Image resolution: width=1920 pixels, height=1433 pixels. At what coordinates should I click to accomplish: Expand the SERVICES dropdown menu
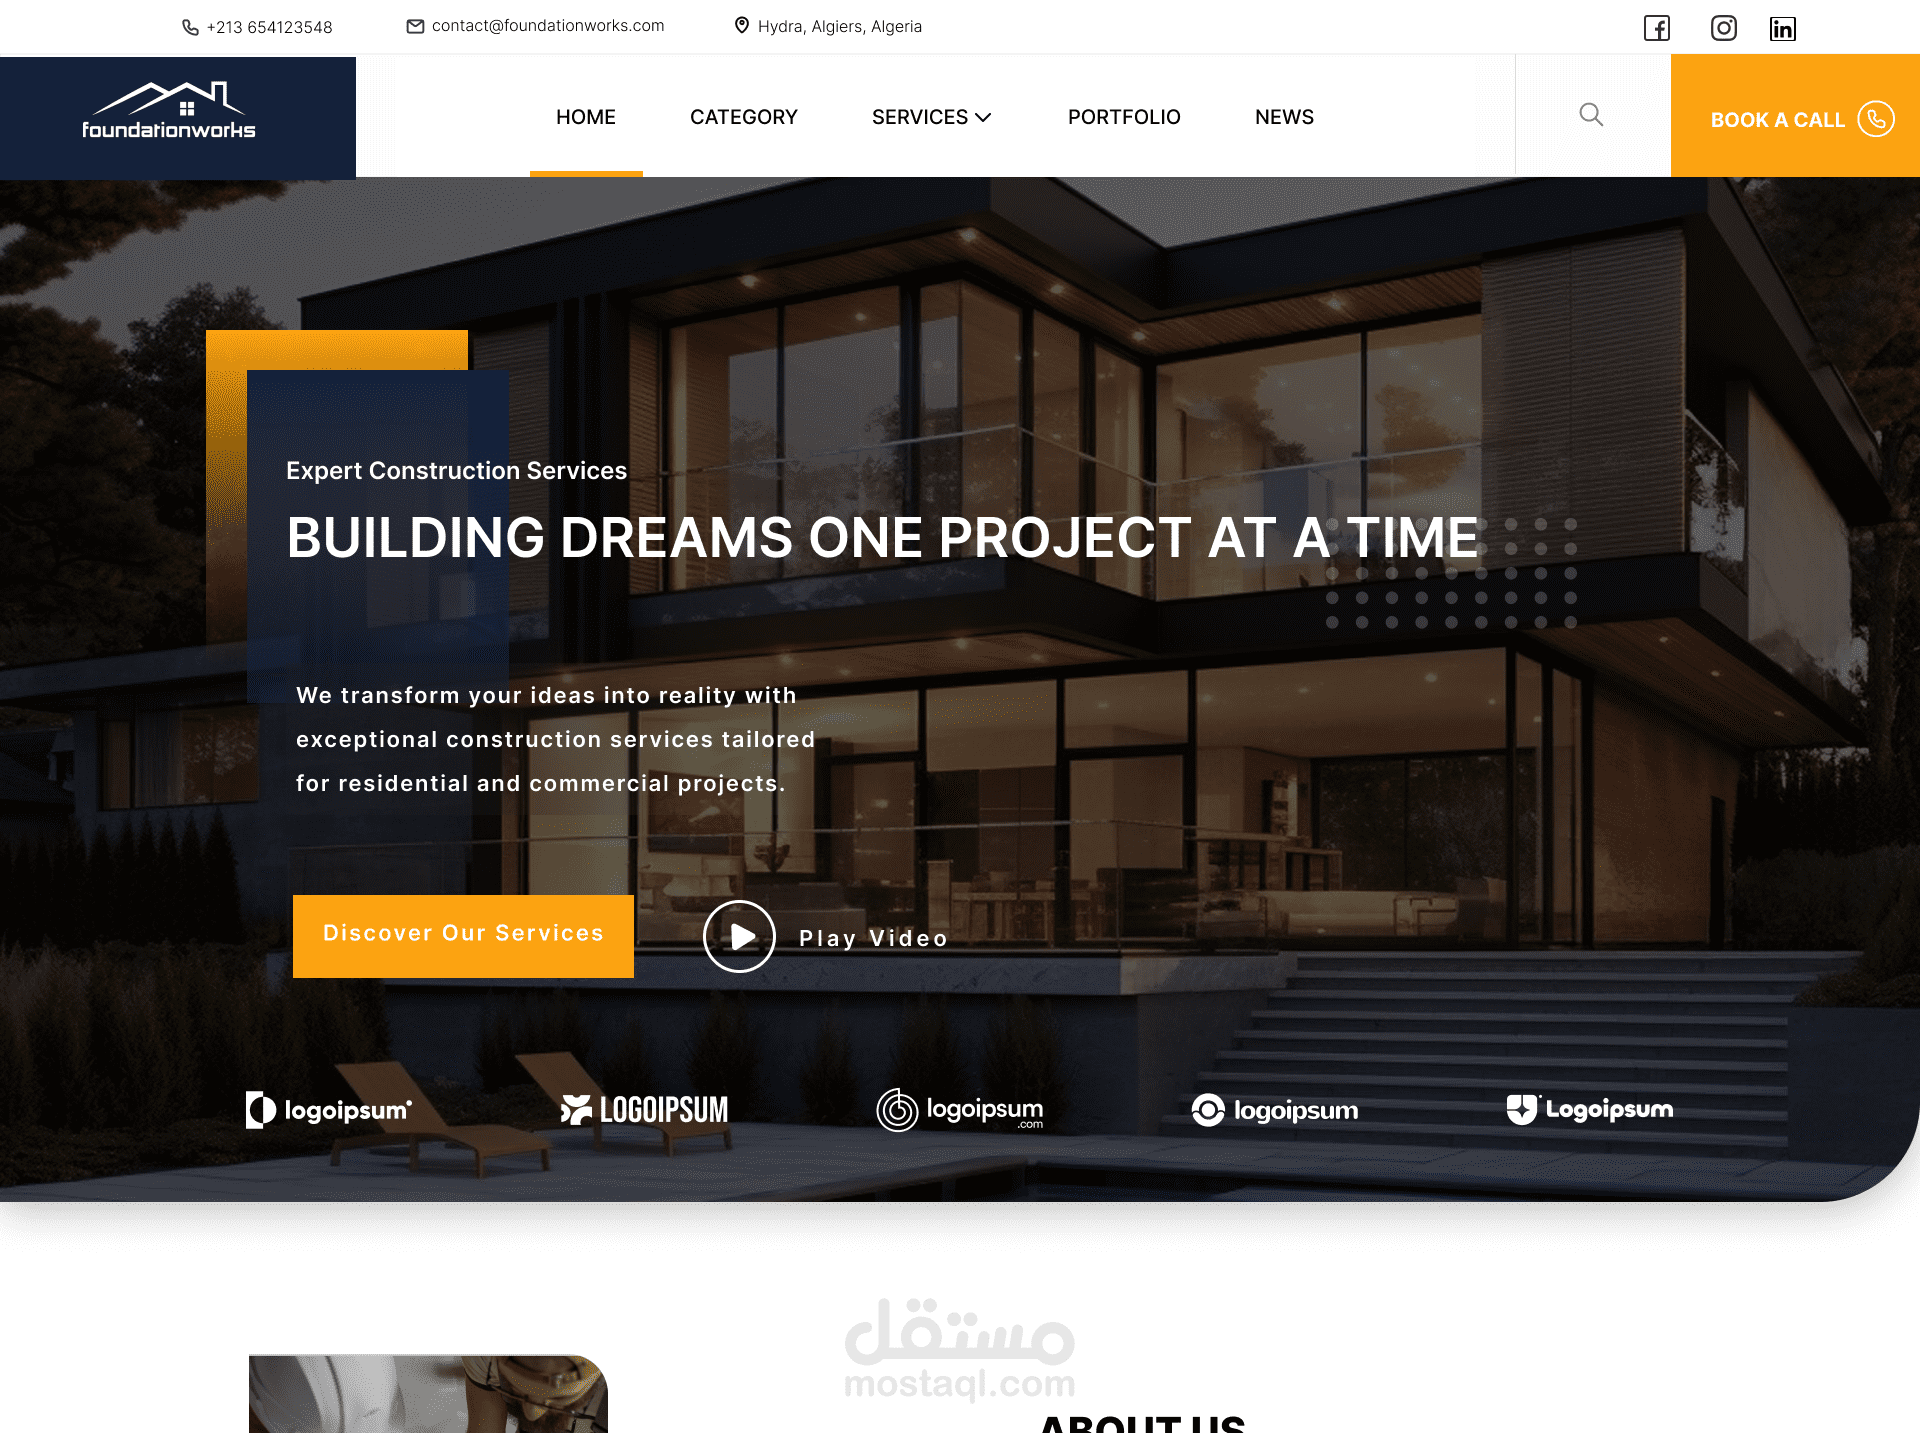pos(931,116)
